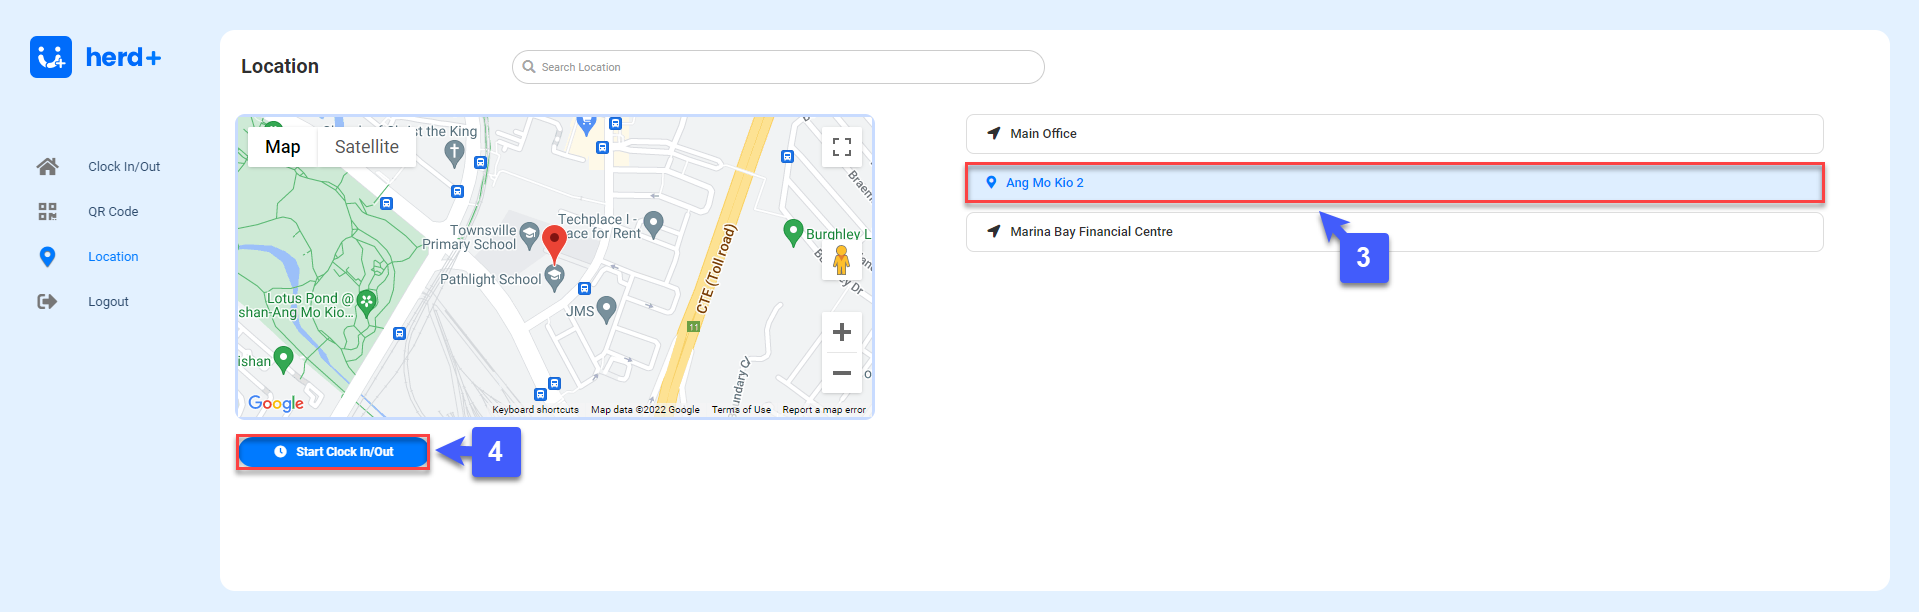The width and height of the screenshot is (1919, 612).
Task: Click the Marina Bay navigation arrow icon
Action: coord(994,231)
